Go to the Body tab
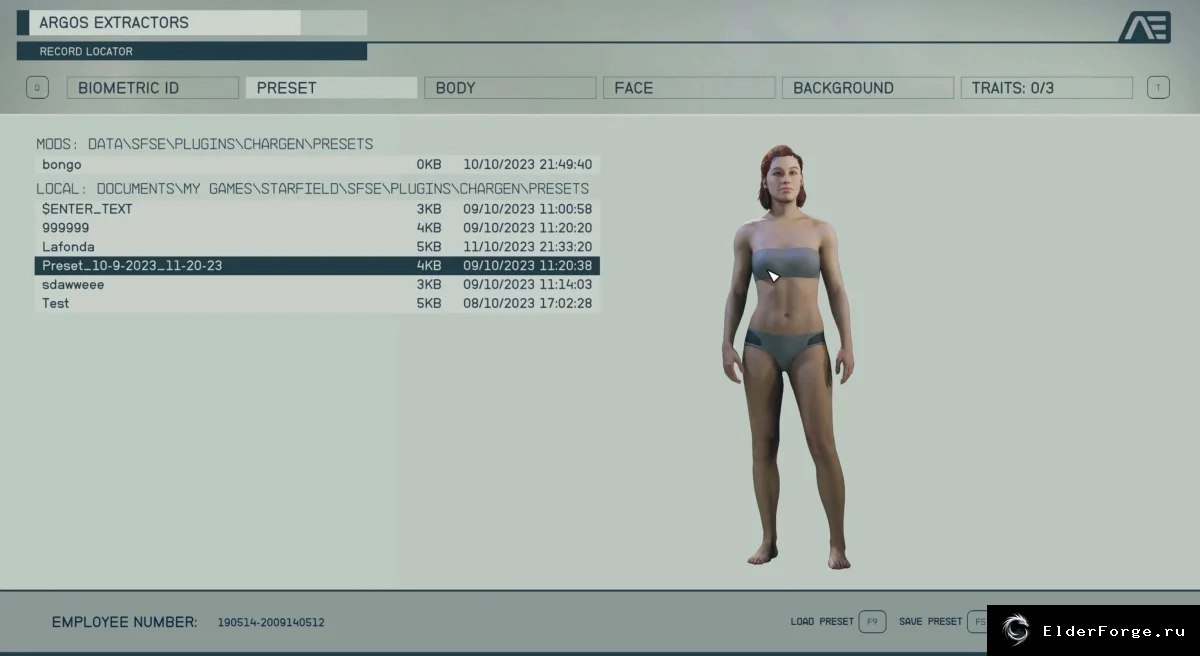This screenshot has width=1200, height=656. 510,88
